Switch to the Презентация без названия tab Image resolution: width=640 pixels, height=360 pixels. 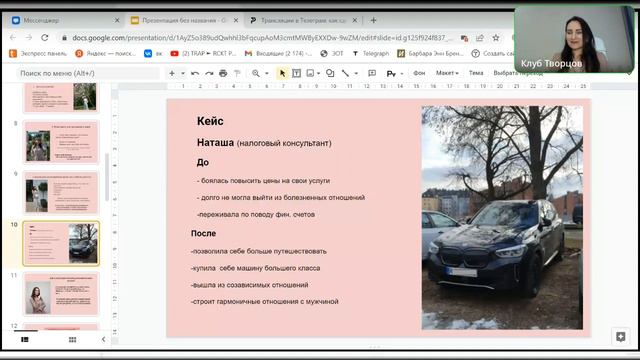(x=184, y=20)
